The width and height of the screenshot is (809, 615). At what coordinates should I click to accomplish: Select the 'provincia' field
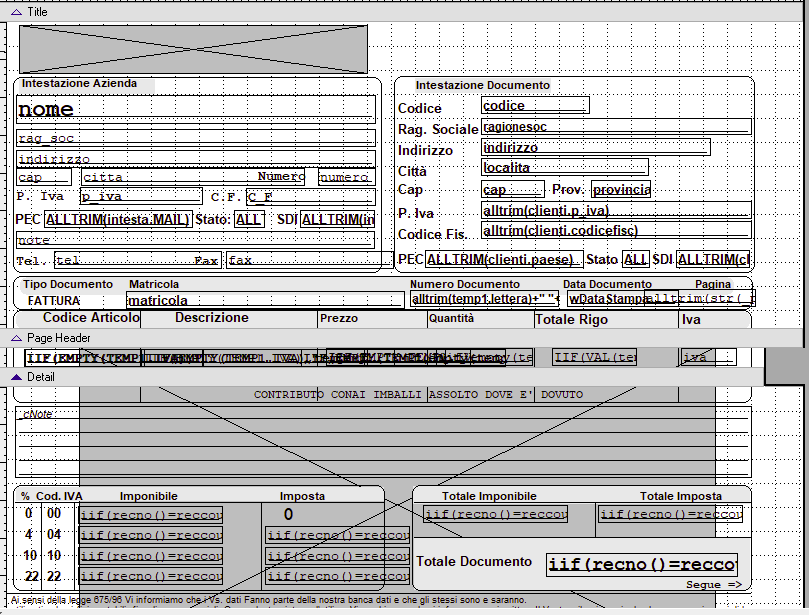point(621,189)
